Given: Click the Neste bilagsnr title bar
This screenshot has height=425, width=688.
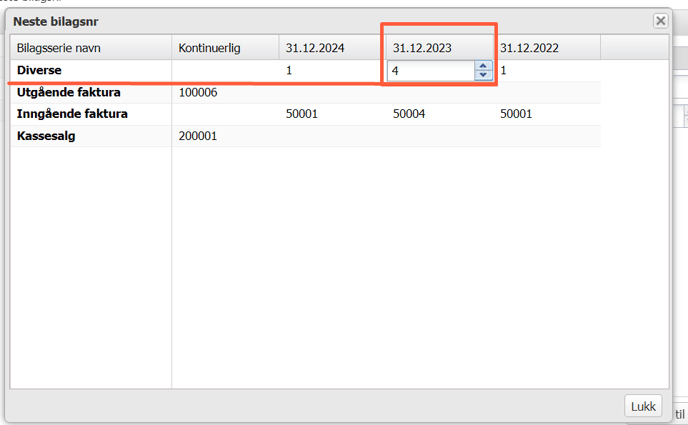Looking at the screenshot, I should (300, 20).
